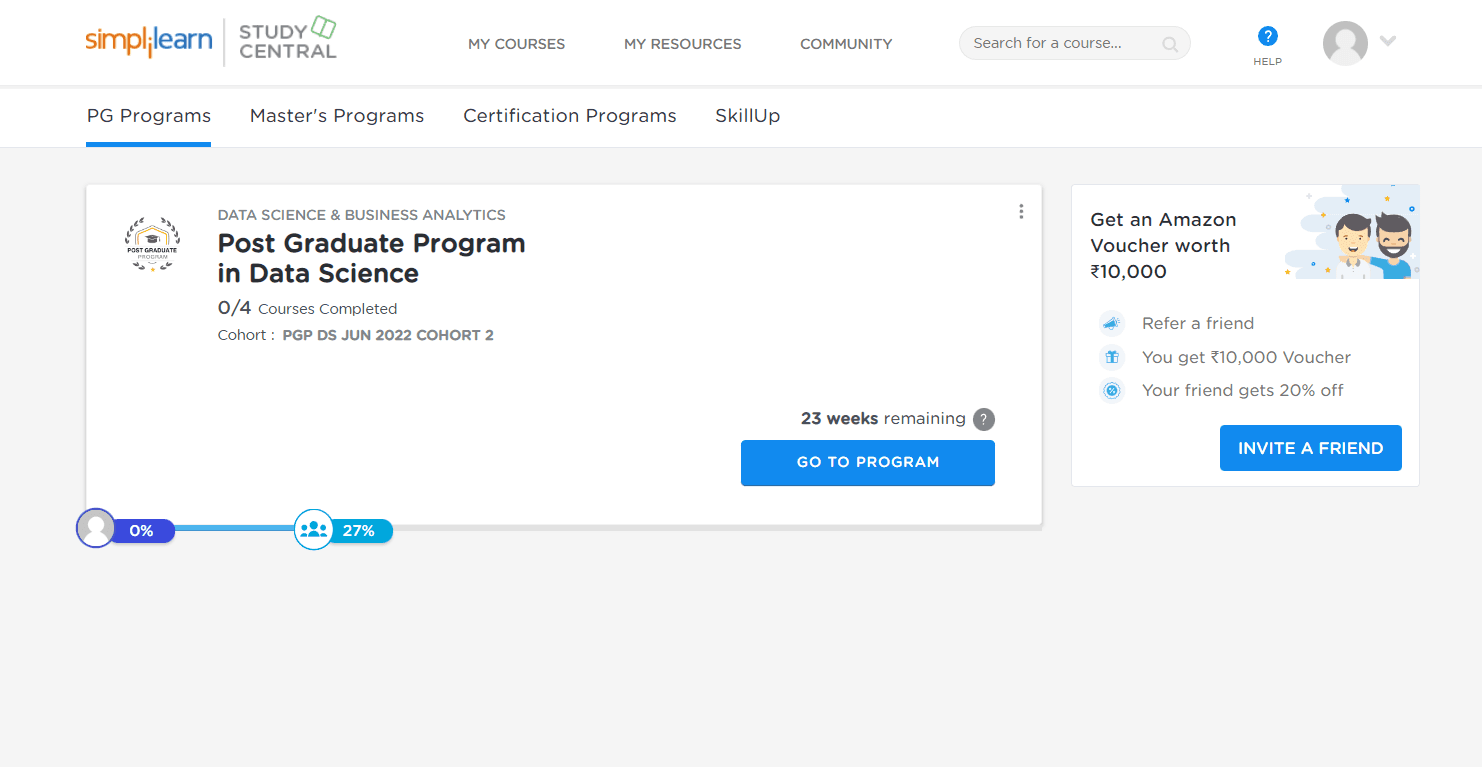Click the Refer a friend megaphone icon

point(1111,323)
